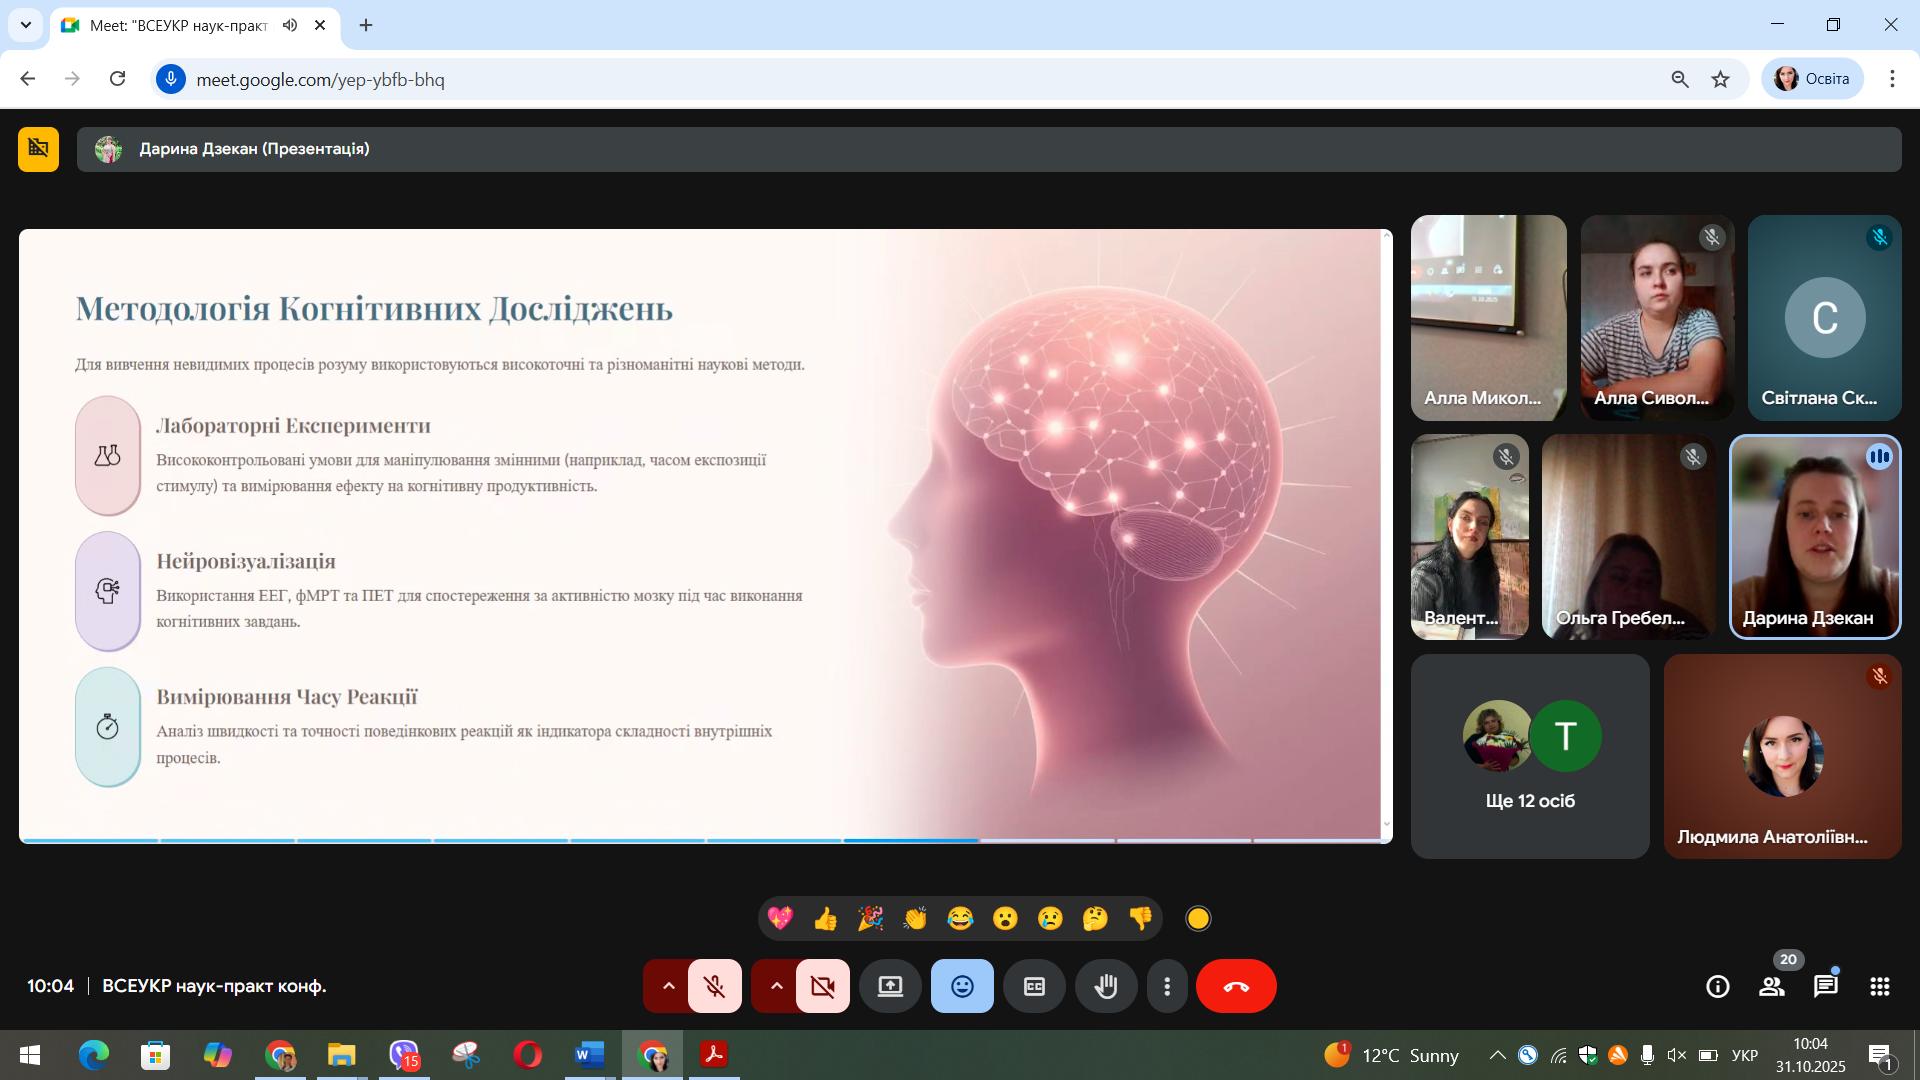The image size is (1920, 1080).
Task: Pick the yellow skin tone swatch
Action: [x=1198, y=918]
